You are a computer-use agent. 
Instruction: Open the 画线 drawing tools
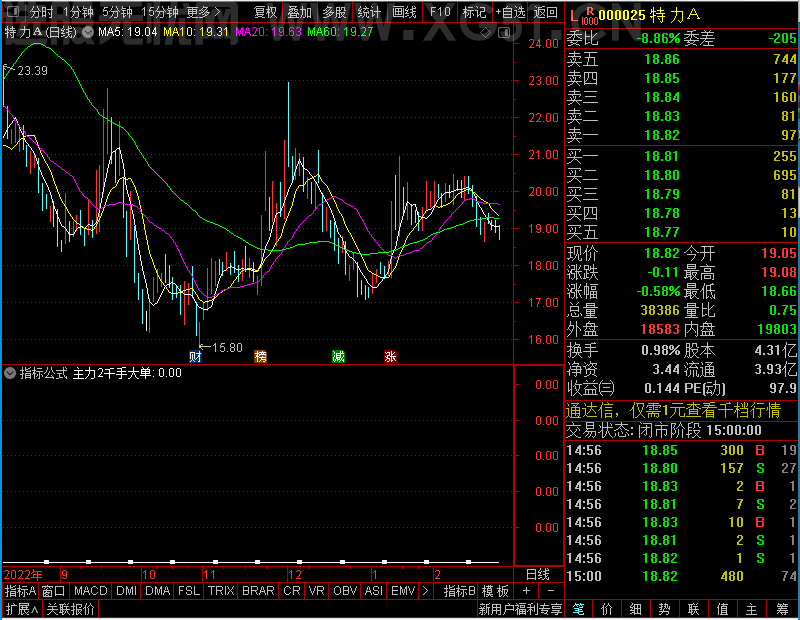[405, 12]
